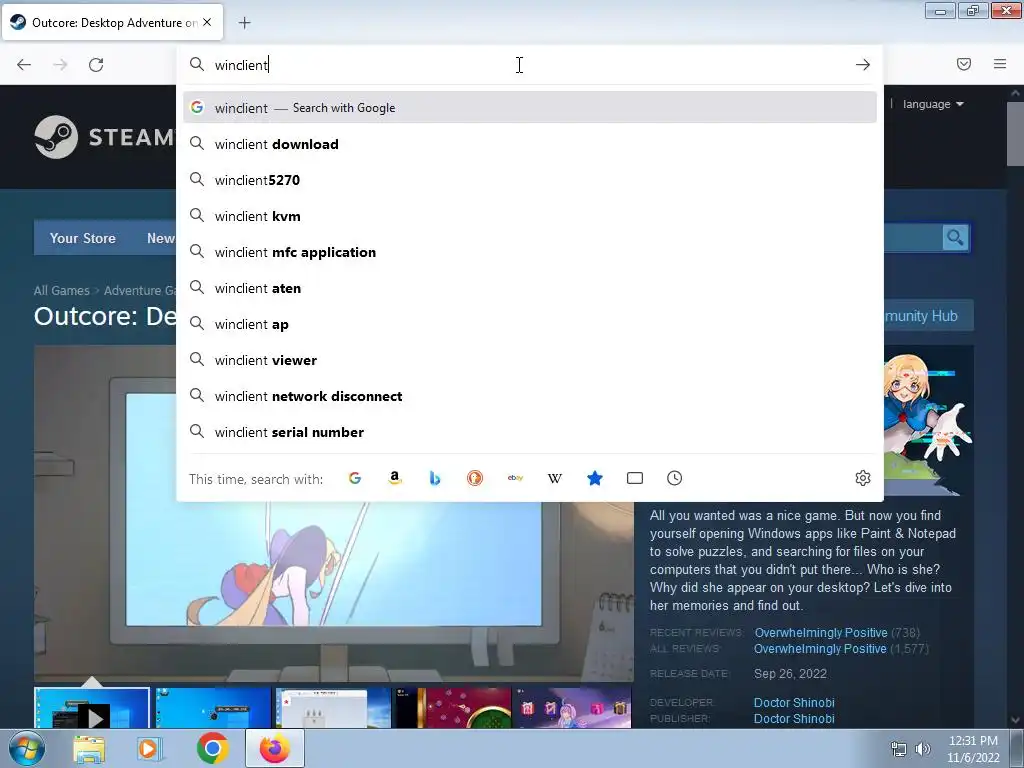Select the third media thumbnail

click(x=333, y=708)
